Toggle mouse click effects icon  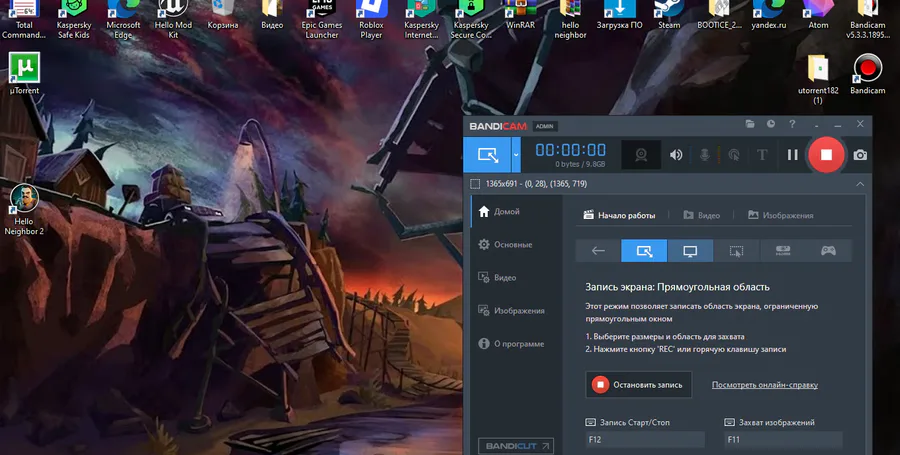tap(734, 155)
